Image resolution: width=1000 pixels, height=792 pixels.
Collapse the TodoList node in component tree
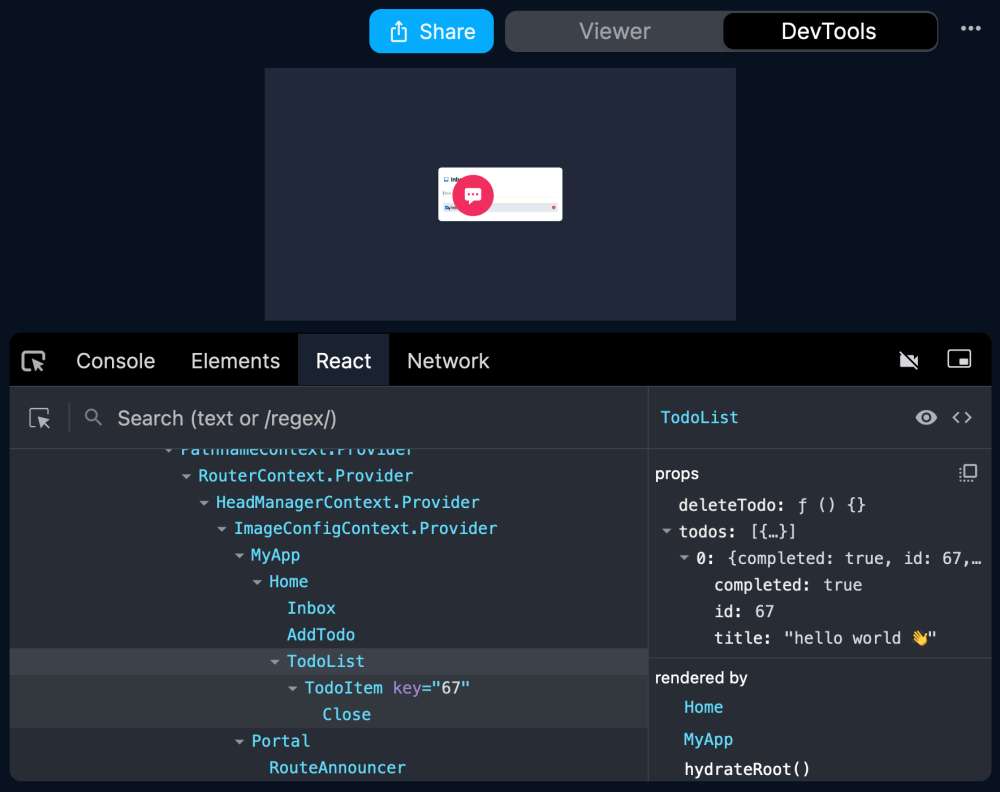[x=275, y=661]
